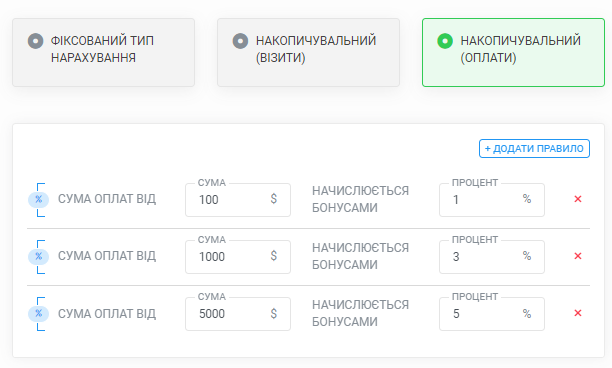Edit the Процент field with value 1

492,200
